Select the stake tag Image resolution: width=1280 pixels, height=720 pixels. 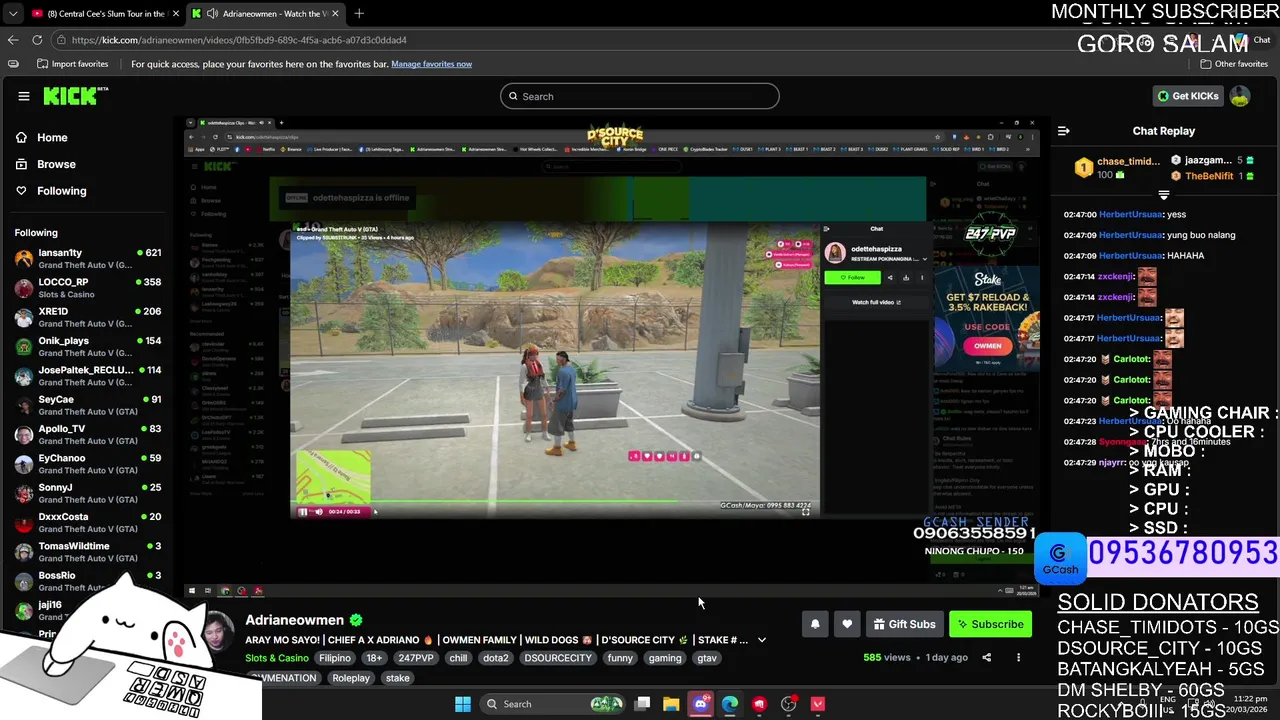pyautogui.click(x=397, y=678)
